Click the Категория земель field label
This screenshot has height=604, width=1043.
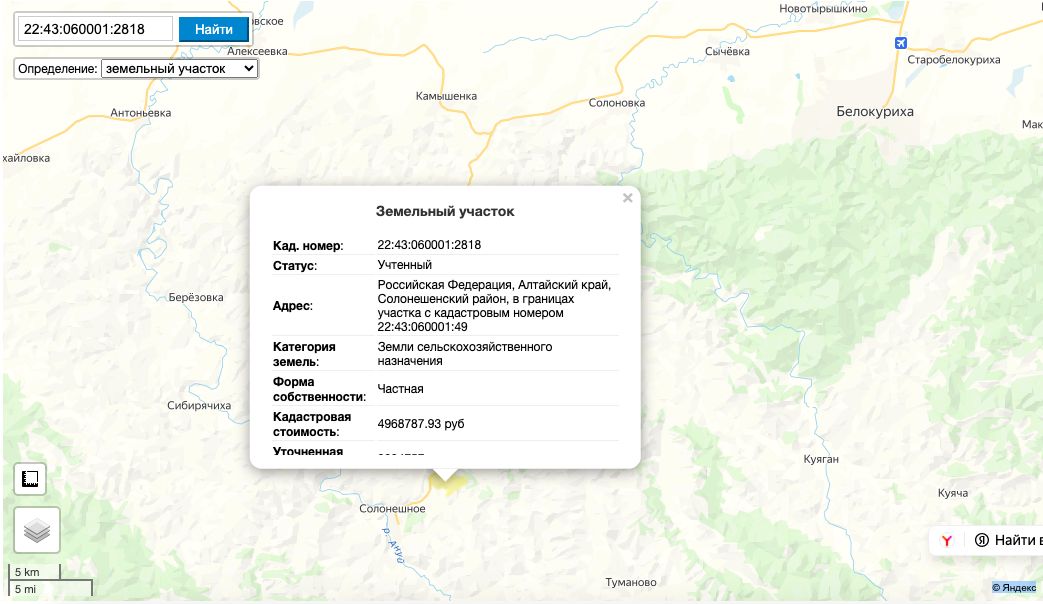304,354
